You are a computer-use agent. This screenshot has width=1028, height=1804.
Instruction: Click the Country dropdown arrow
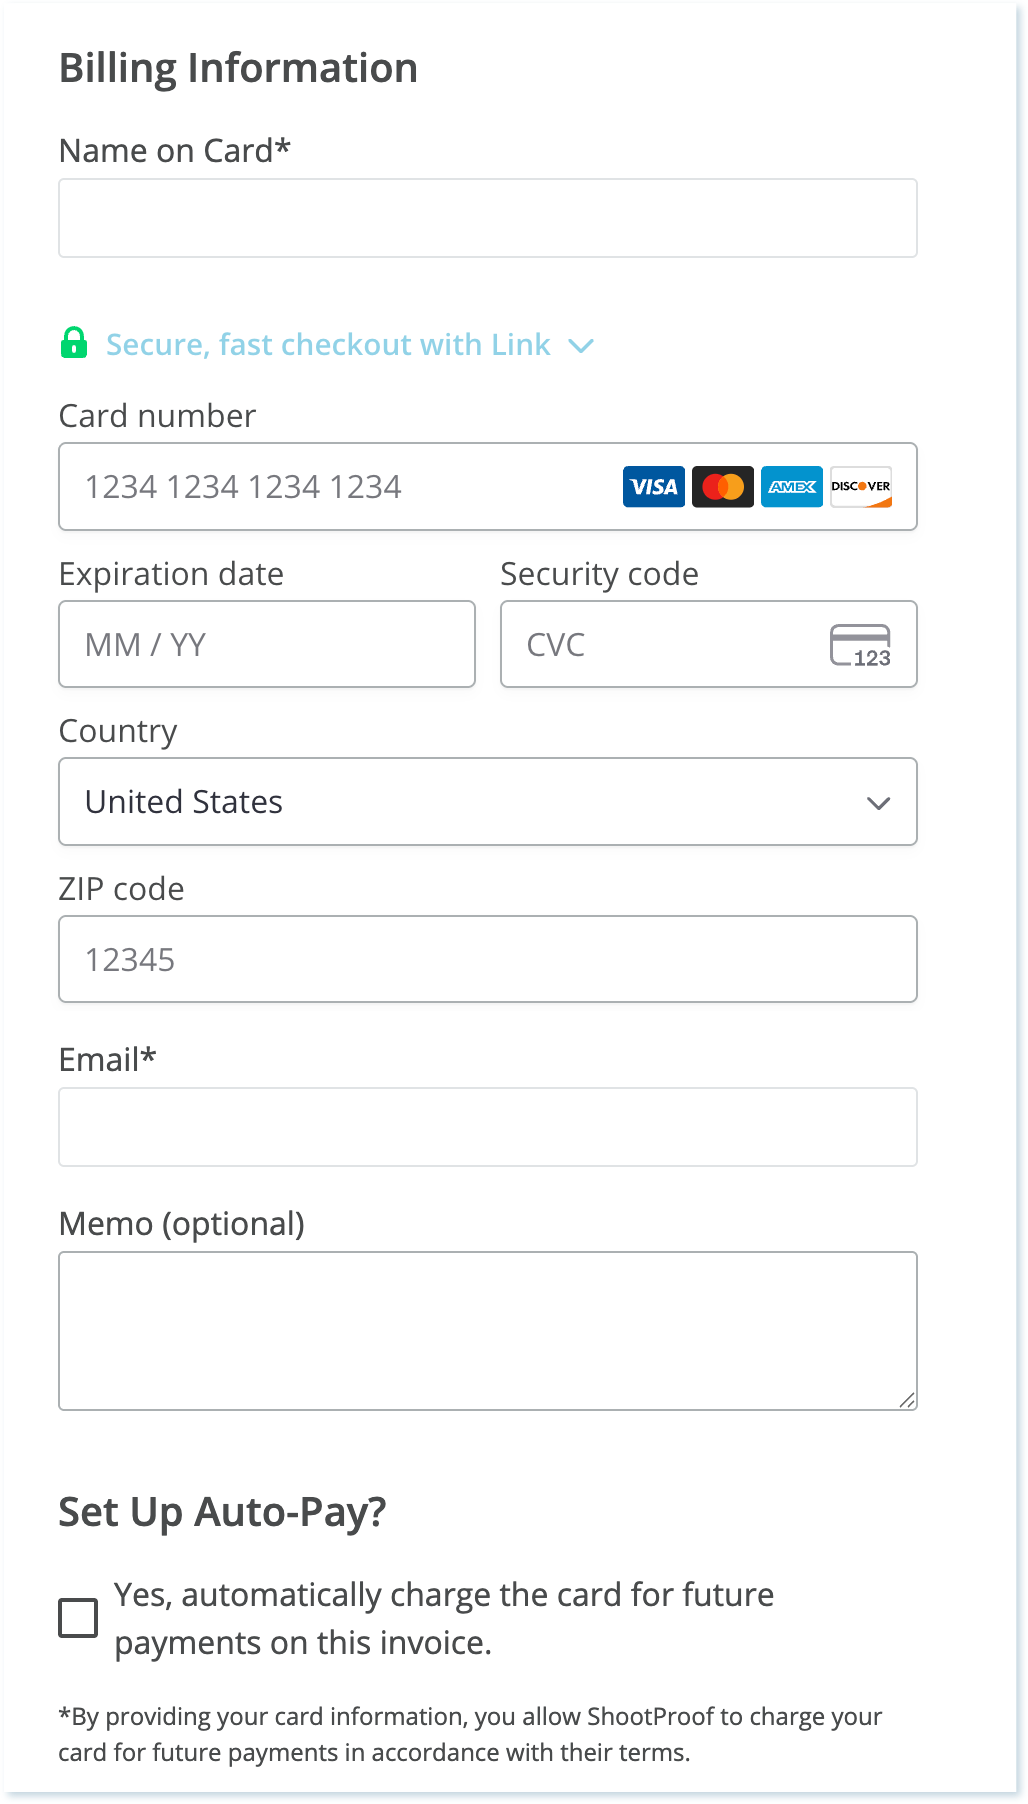[x=878, y=803]
